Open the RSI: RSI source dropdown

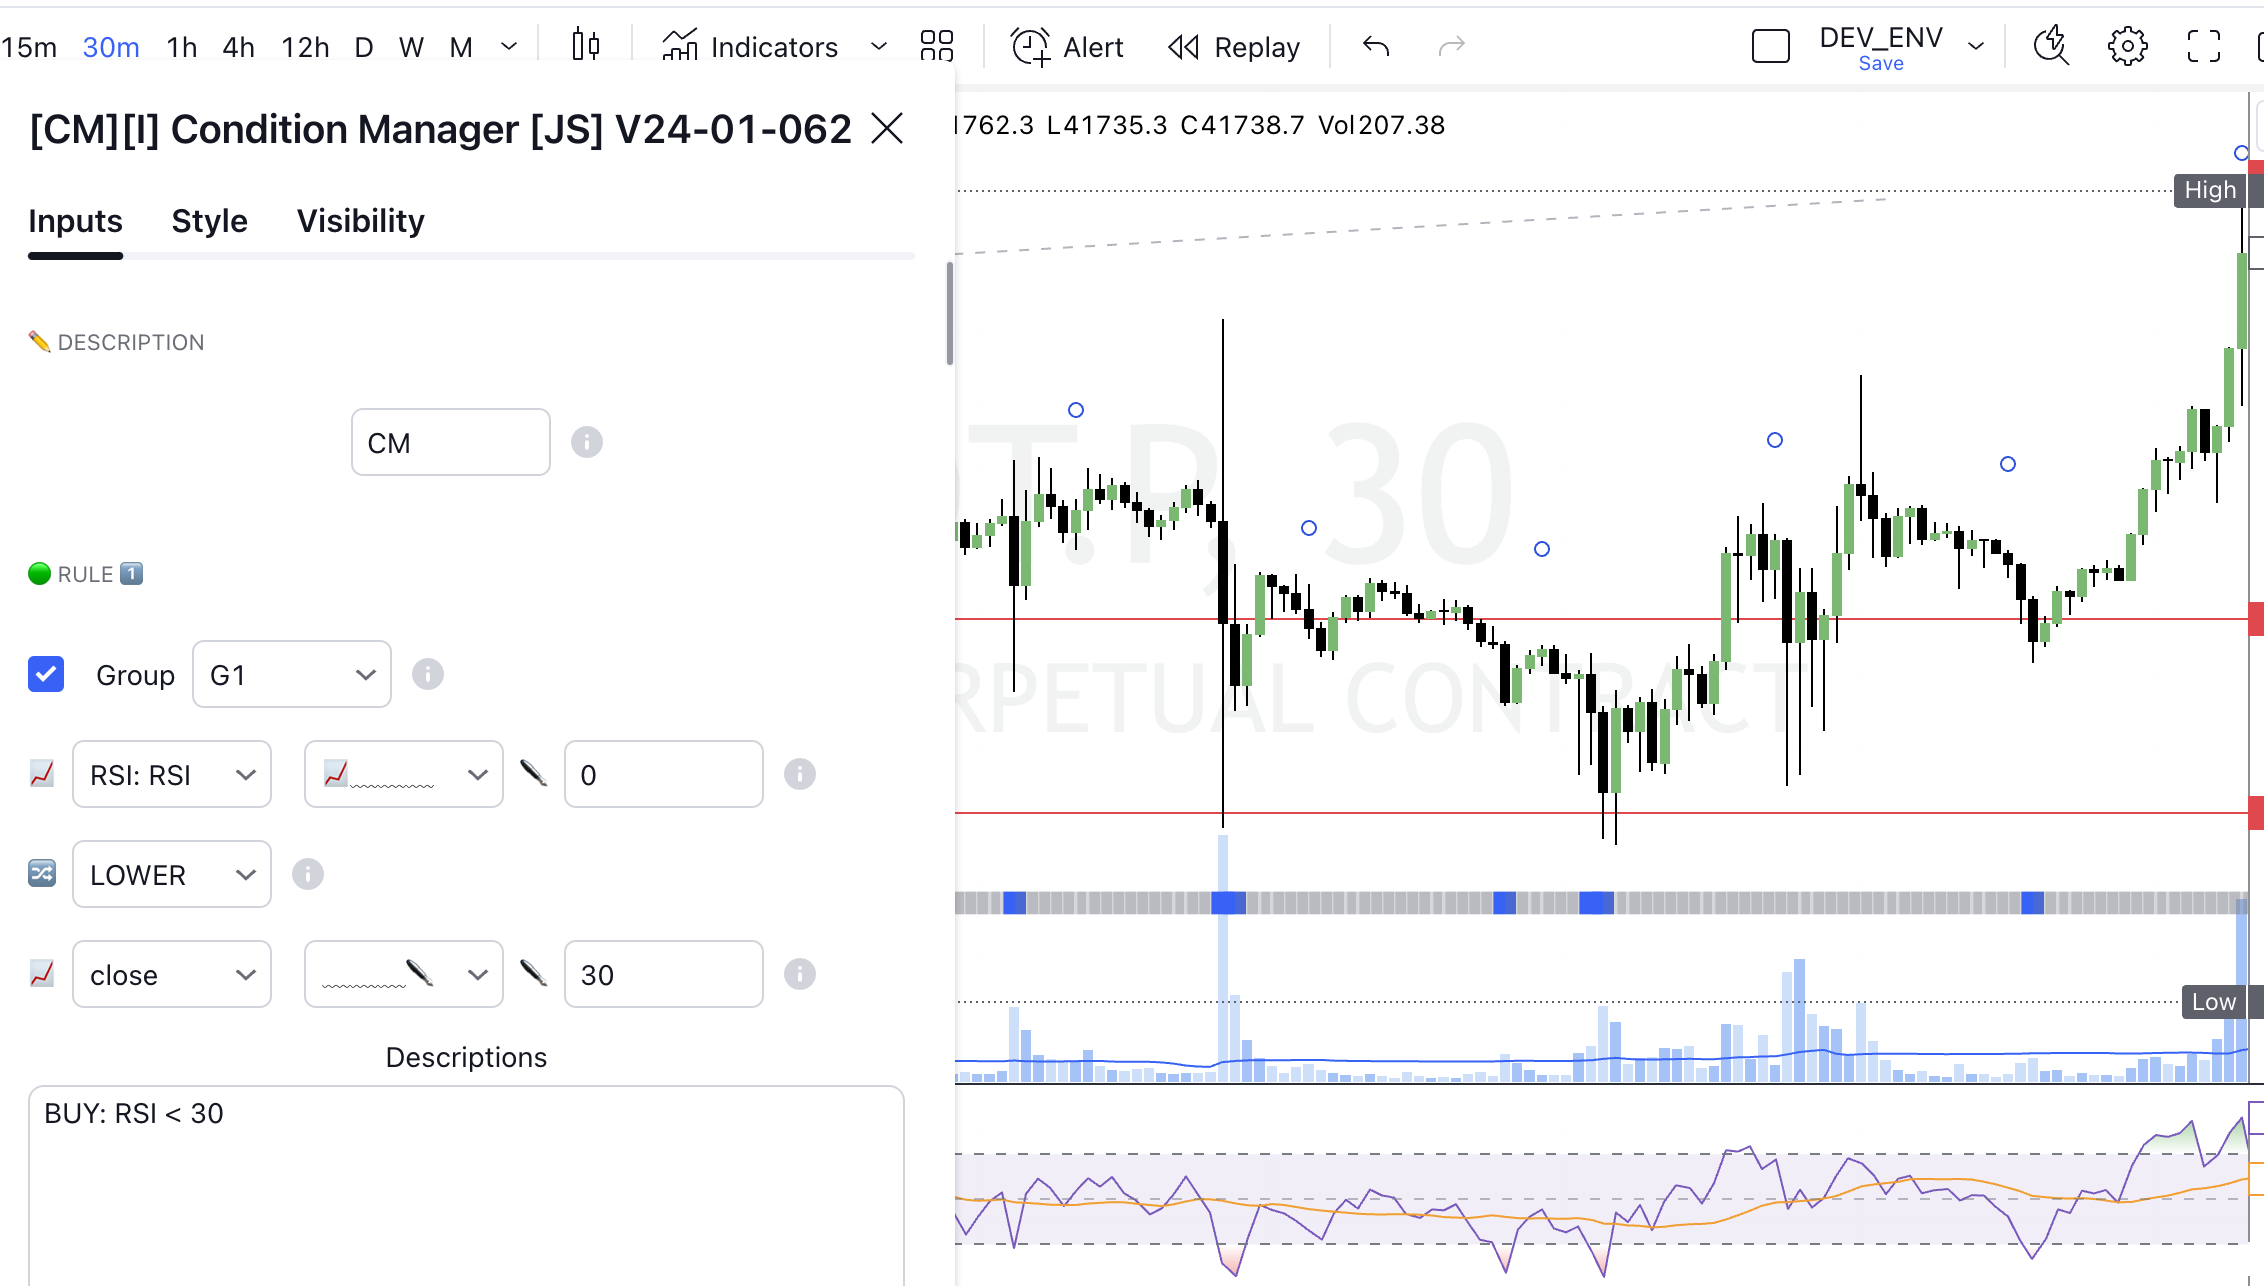pyautogui.click(x=172, y=774)
